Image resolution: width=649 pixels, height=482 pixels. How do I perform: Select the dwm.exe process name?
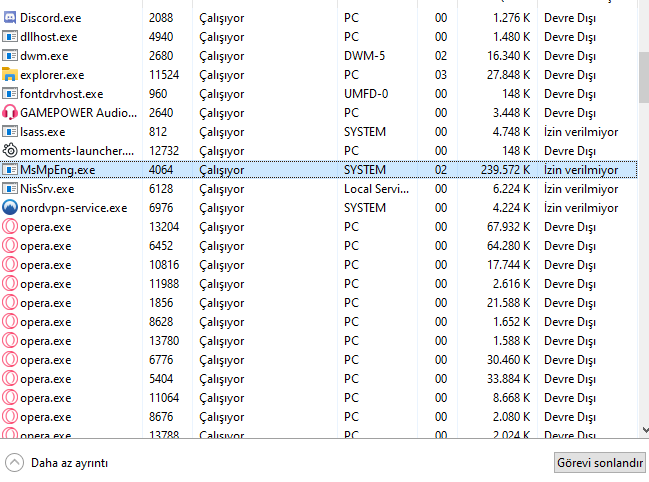click(44, 56)
